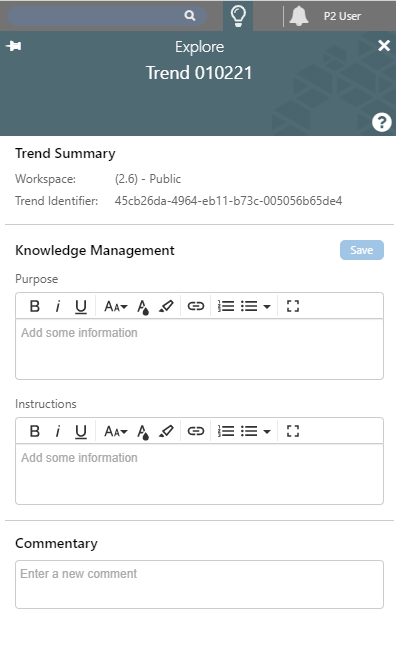Toggle underline in Instructions editor
Image resolution: width=396 pixels, height=658 pixels.
pyautogui.click(x=81, y=431)
